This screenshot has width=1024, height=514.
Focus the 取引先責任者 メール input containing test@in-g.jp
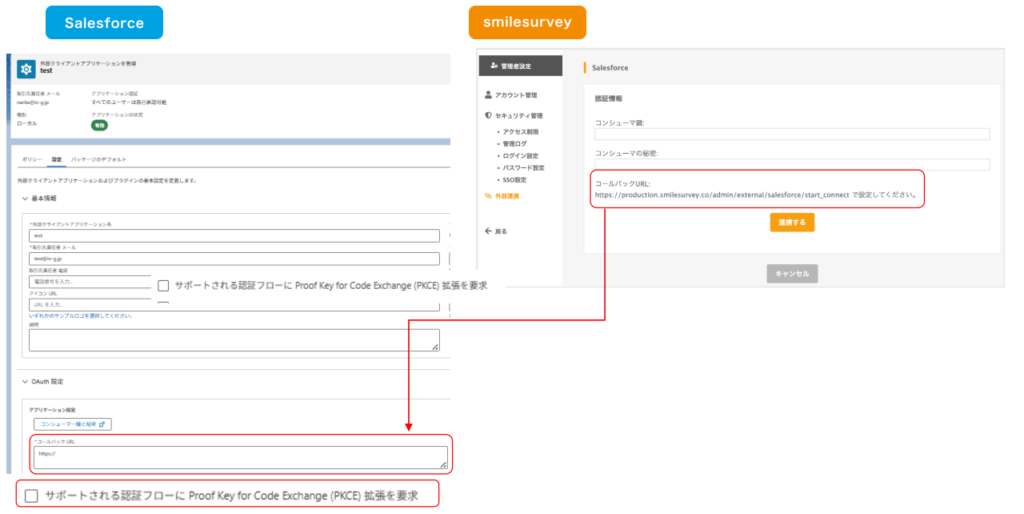[x=234, y=259]
